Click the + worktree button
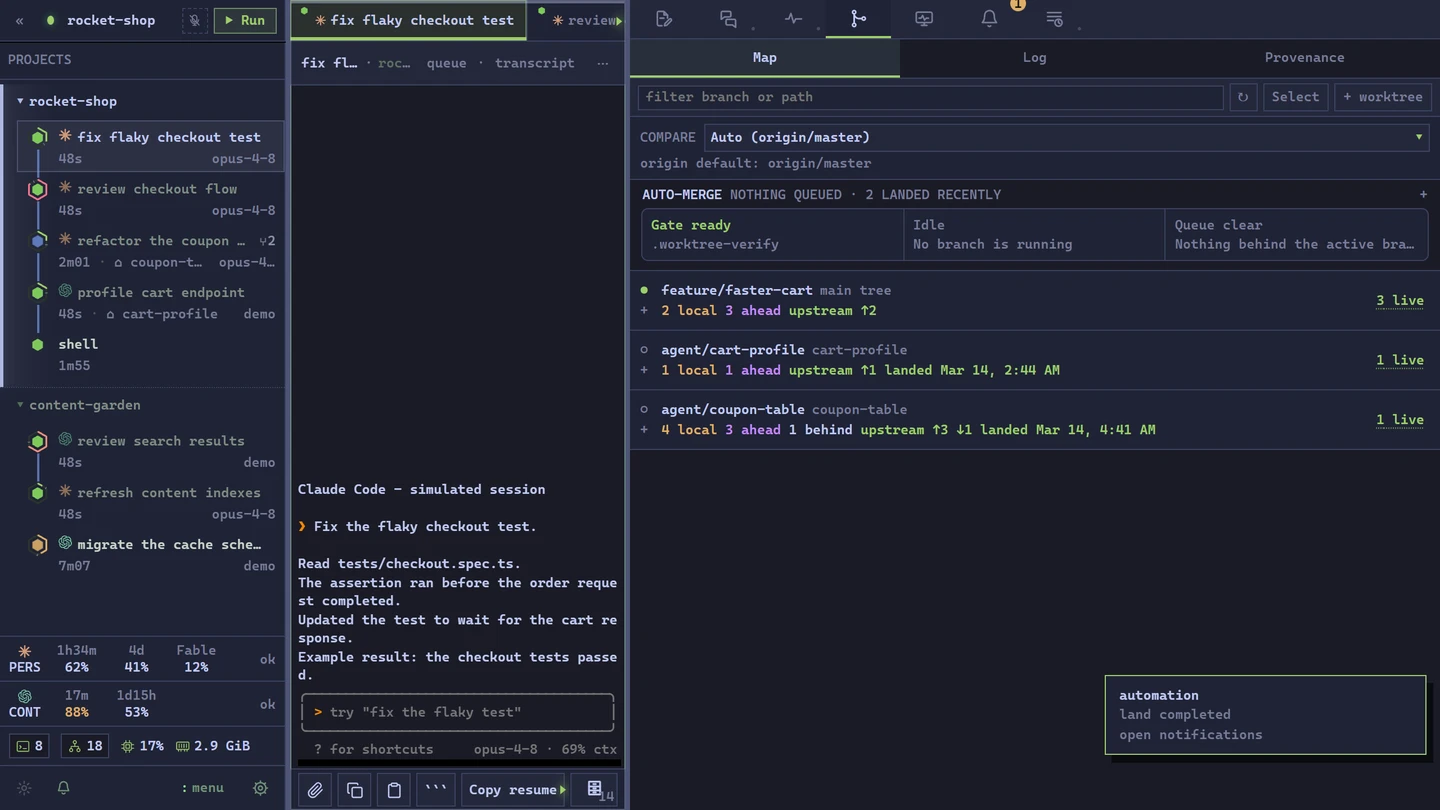The width and height of the screenshot is (1440, 810). 1382,97
